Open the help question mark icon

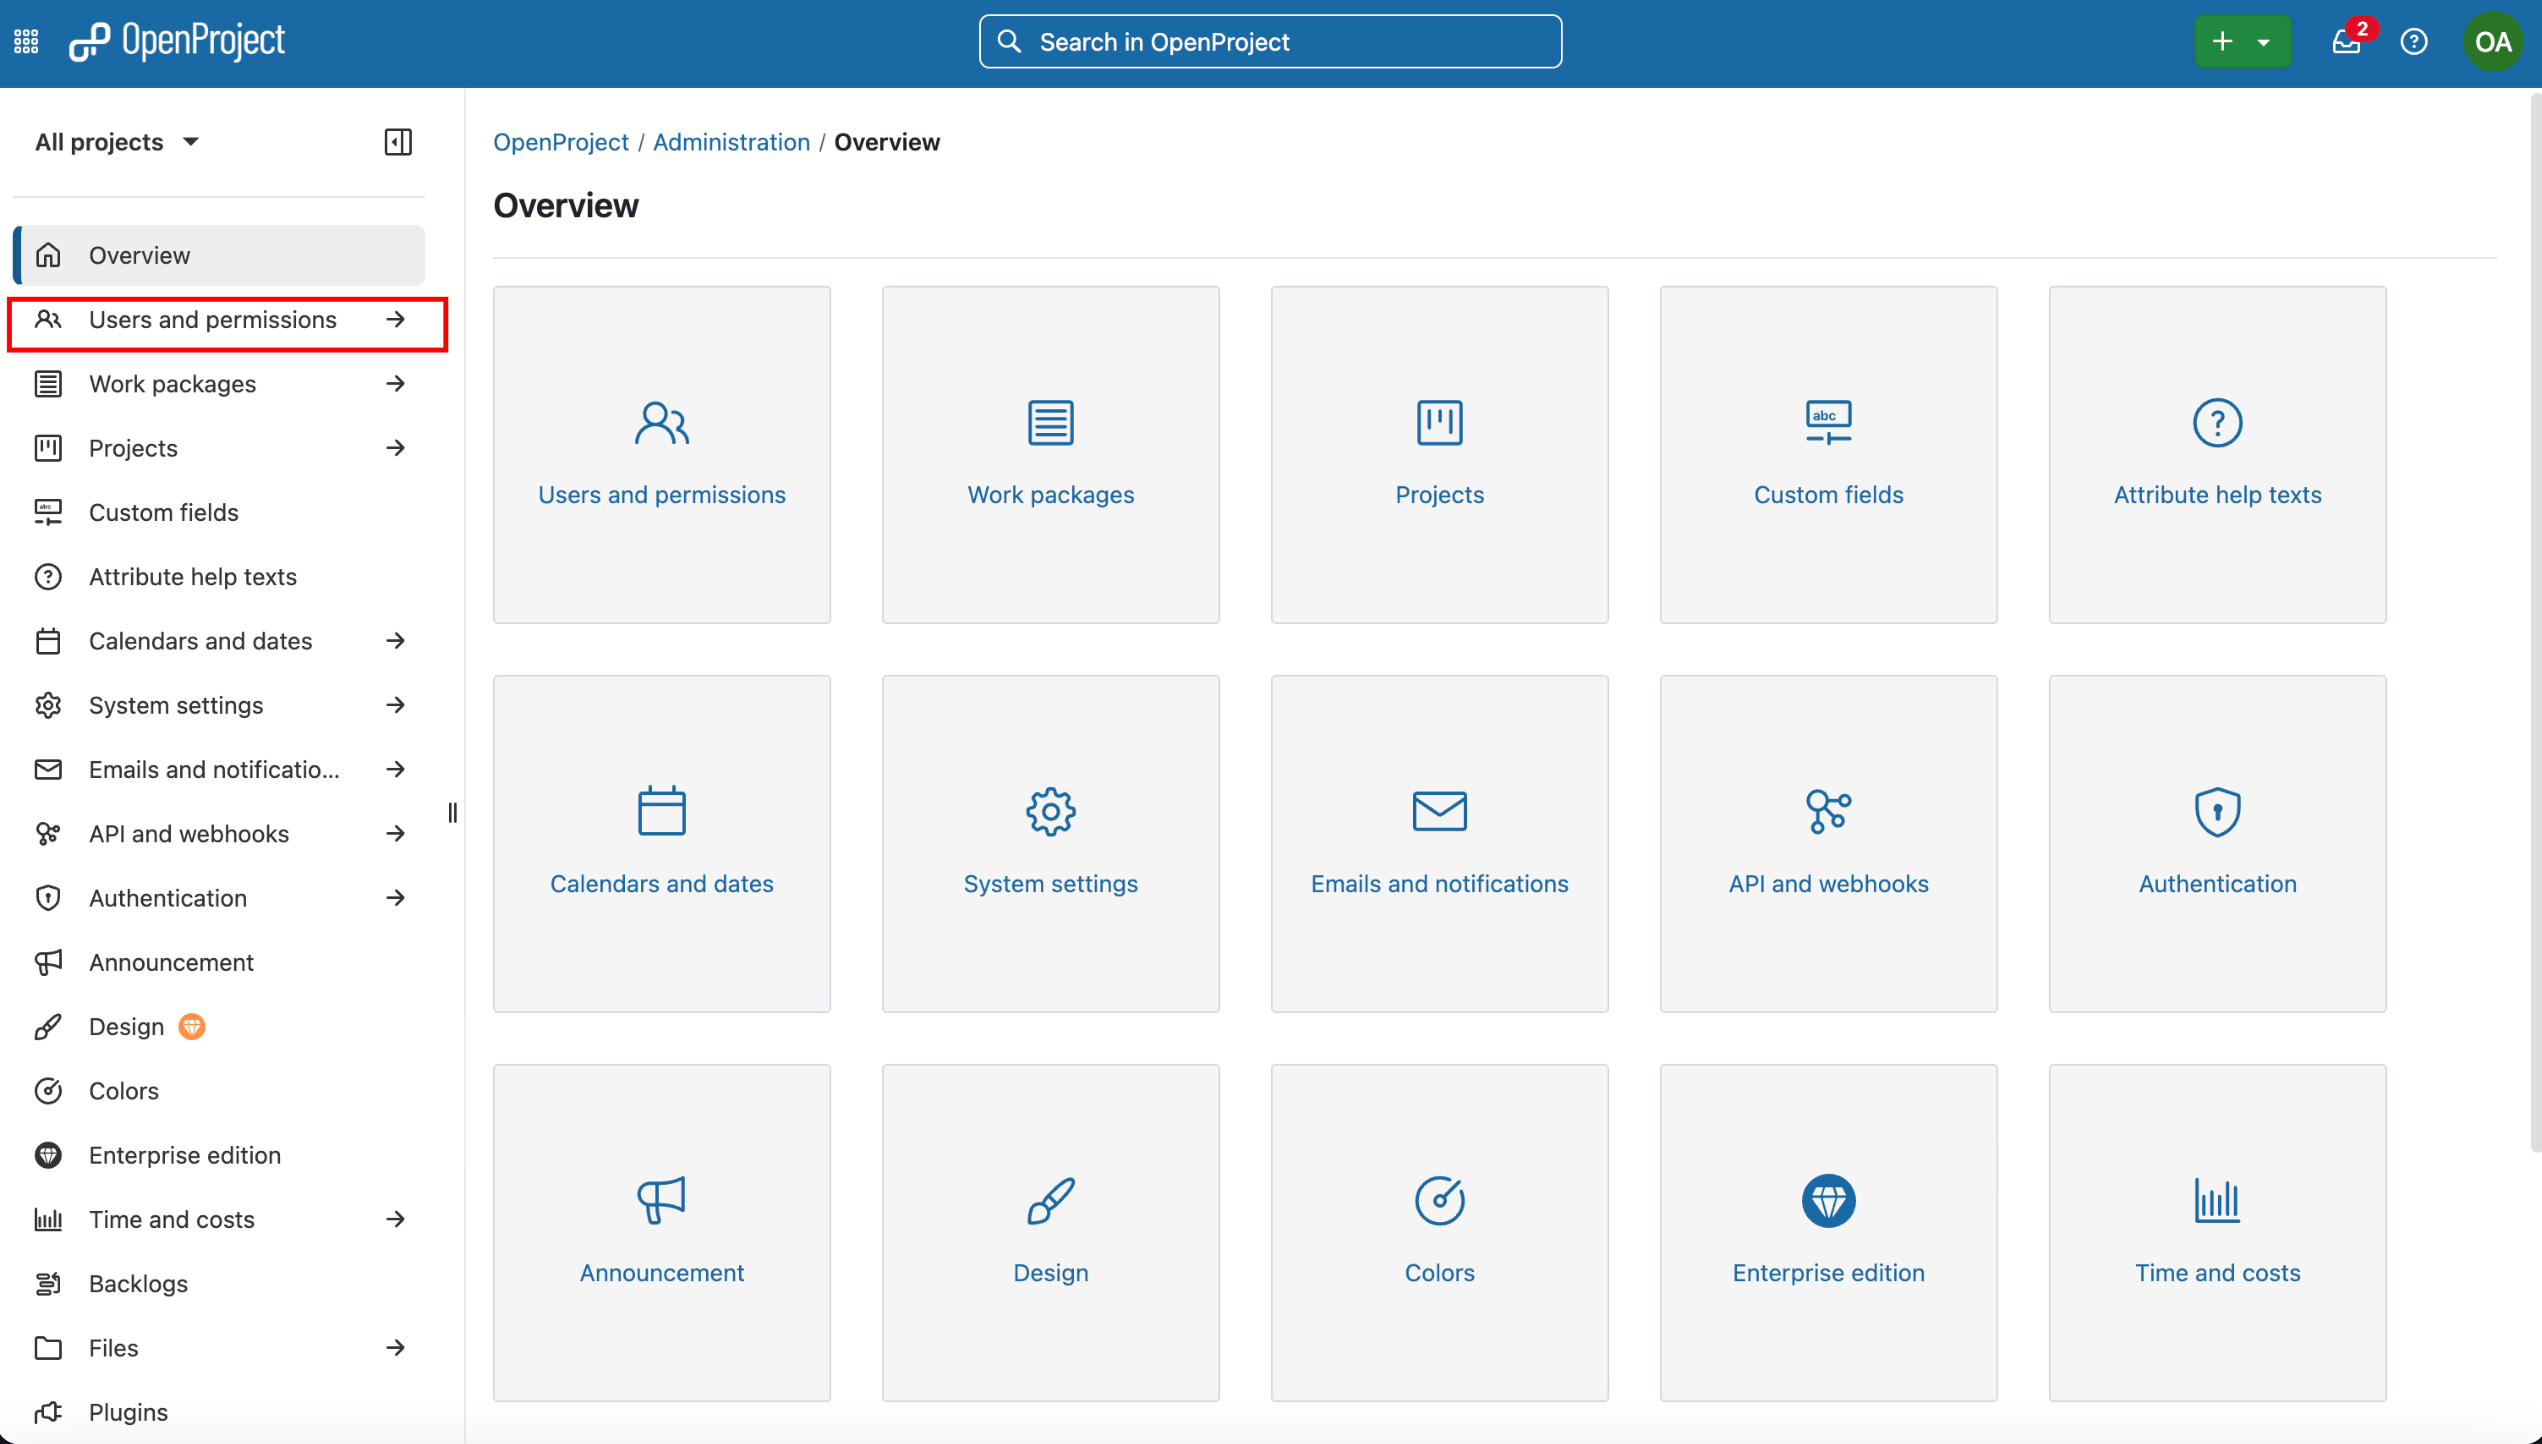tap(2414, 41)
